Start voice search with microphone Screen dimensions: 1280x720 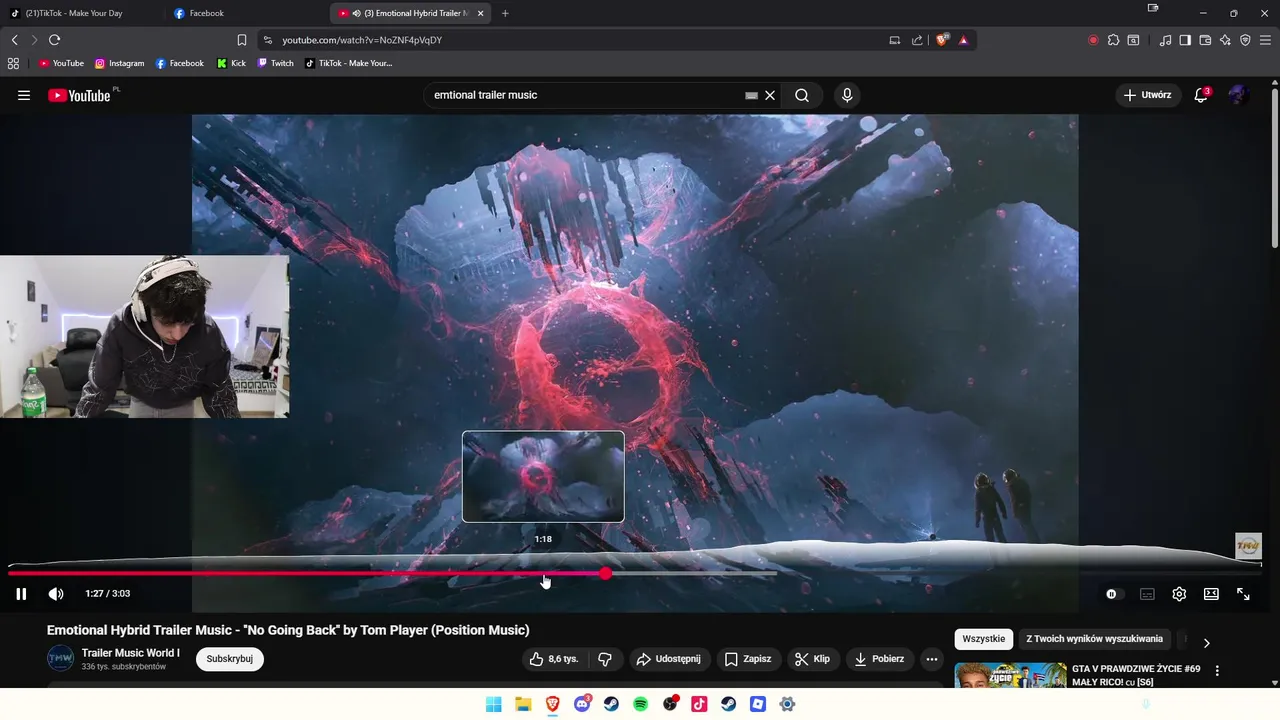(847, 95)
